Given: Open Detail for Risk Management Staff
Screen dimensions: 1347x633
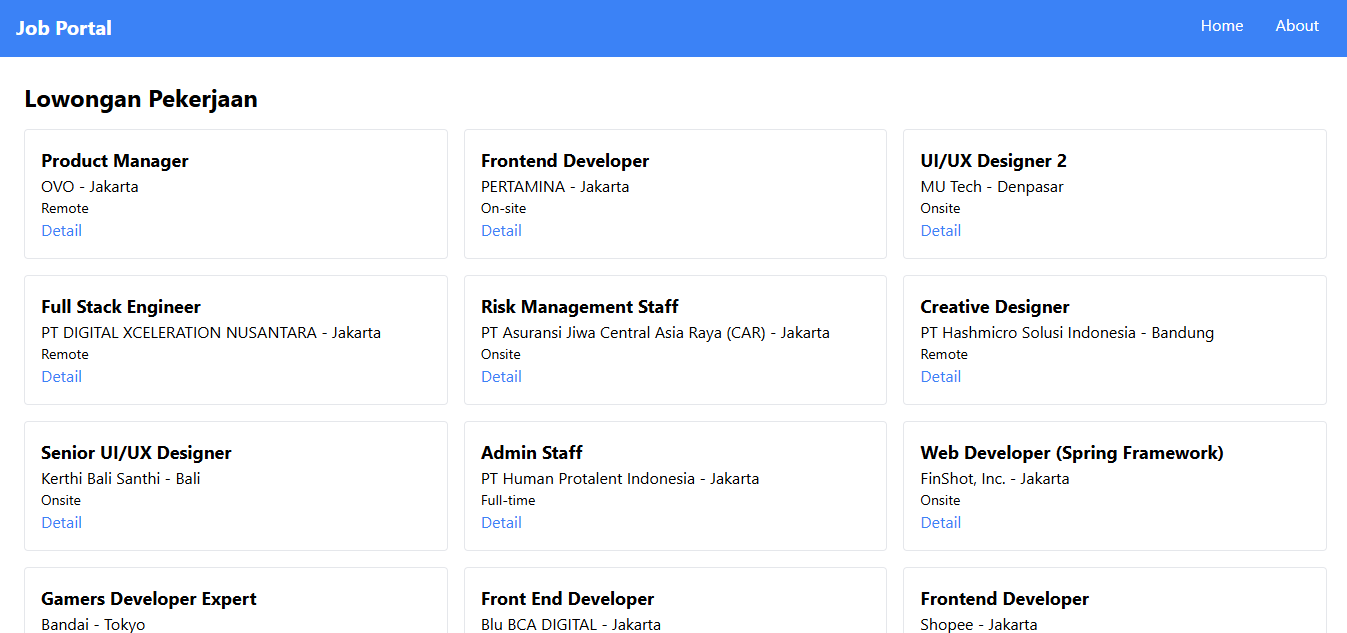Looking at the screenshot, I should tap(501, 377).
